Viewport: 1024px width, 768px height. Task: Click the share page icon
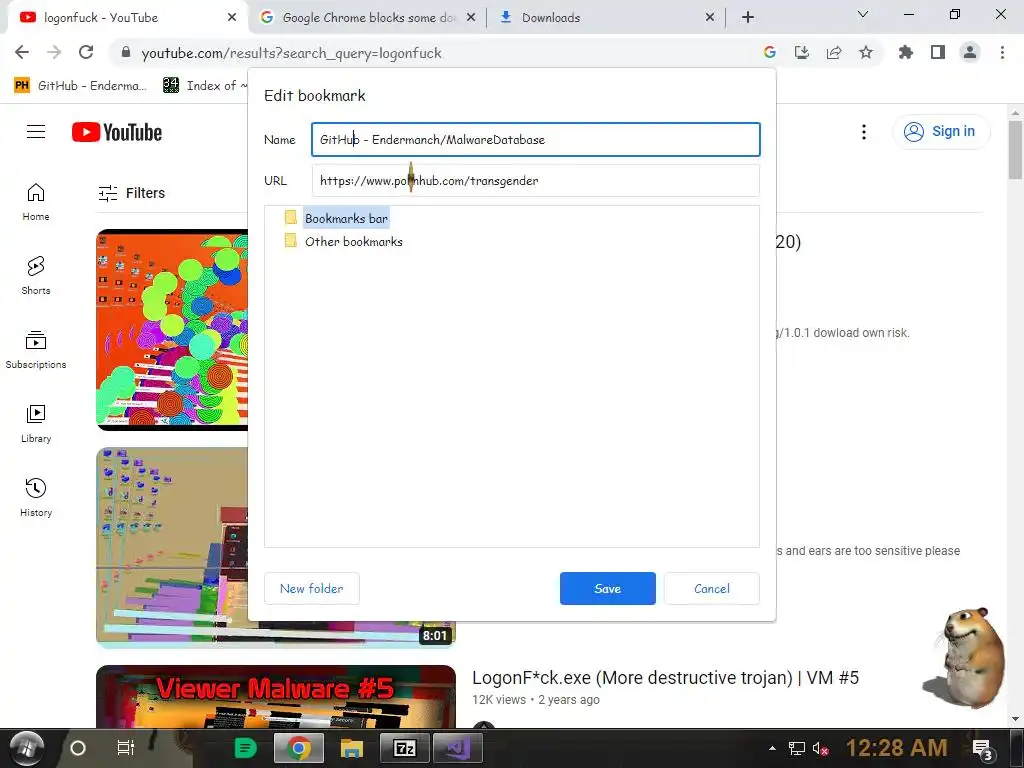coord(834,52)
